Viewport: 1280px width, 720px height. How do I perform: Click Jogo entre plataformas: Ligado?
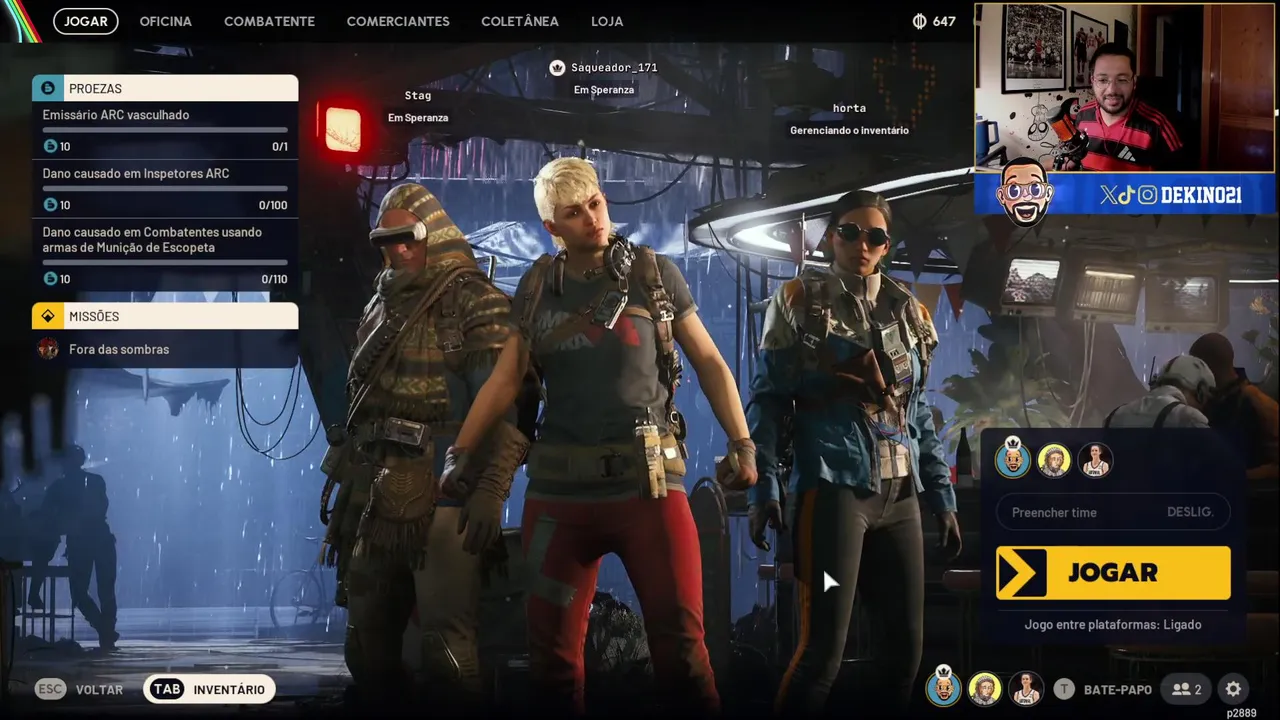click(x=1113, y=625)
